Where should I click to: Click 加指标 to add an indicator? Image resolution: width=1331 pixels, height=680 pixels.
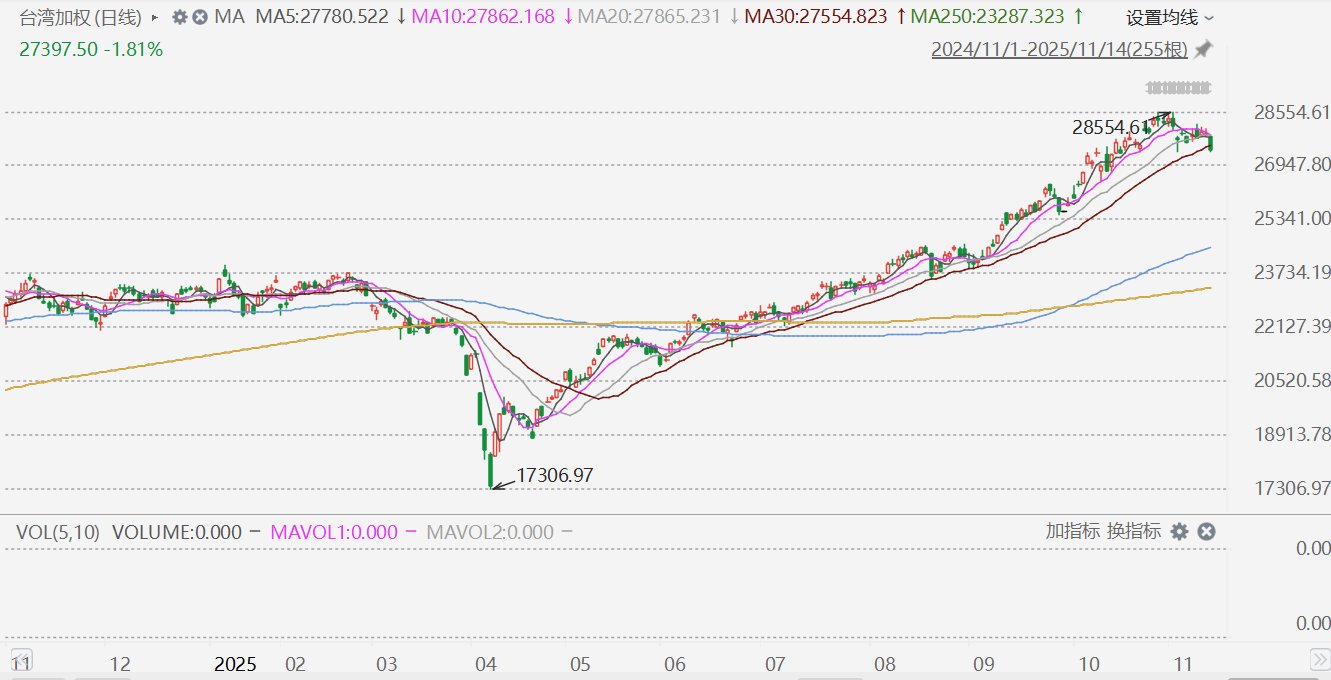[1073, 531]
